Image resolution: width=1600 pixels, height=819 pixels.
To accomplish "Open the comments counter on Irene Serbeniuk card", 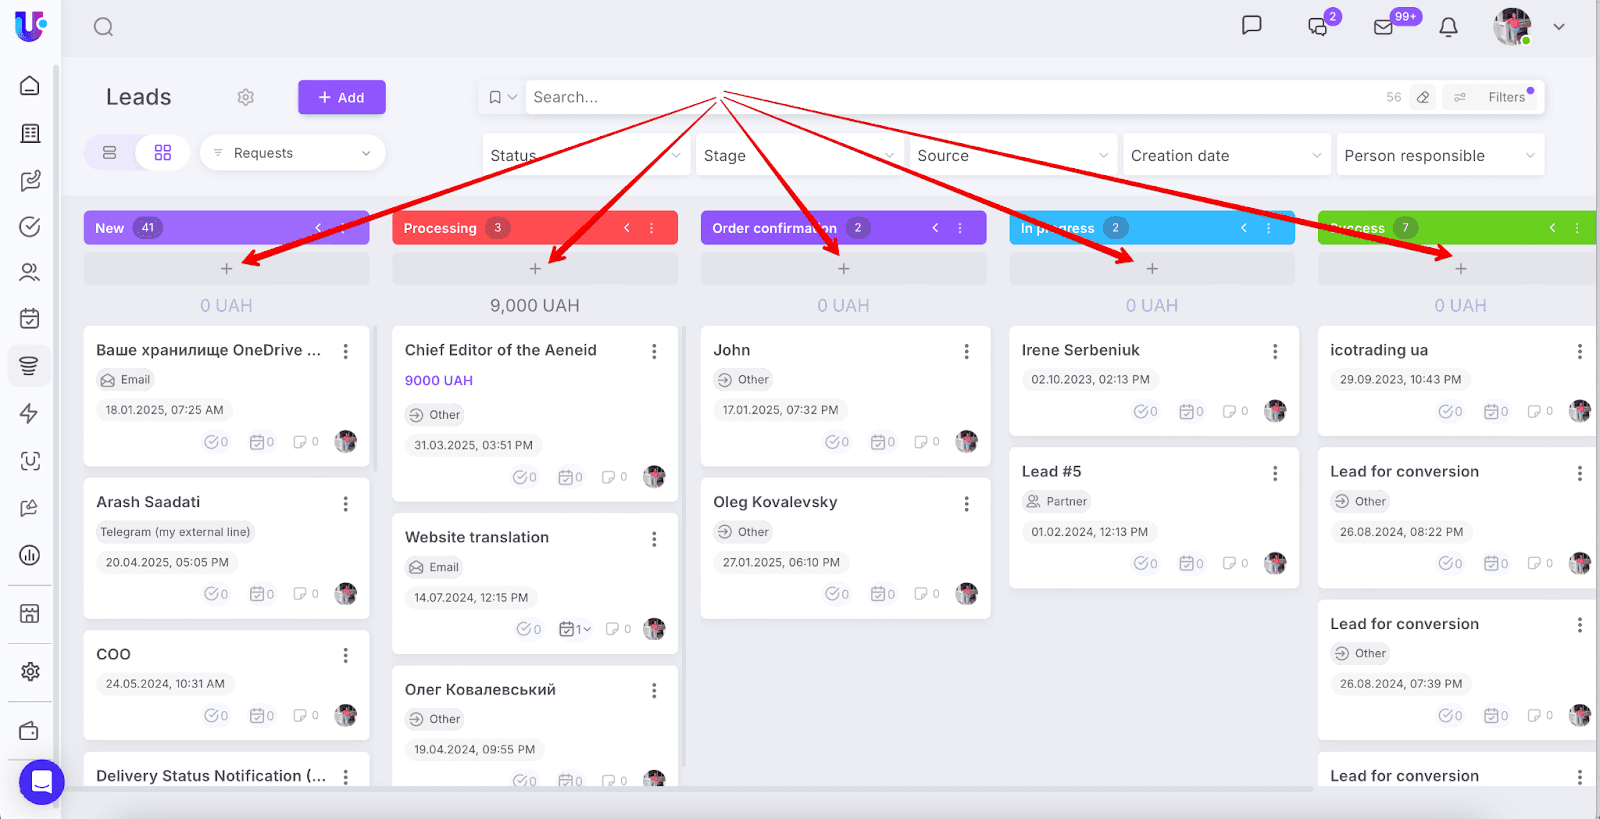I will [x=1235, y=411].
